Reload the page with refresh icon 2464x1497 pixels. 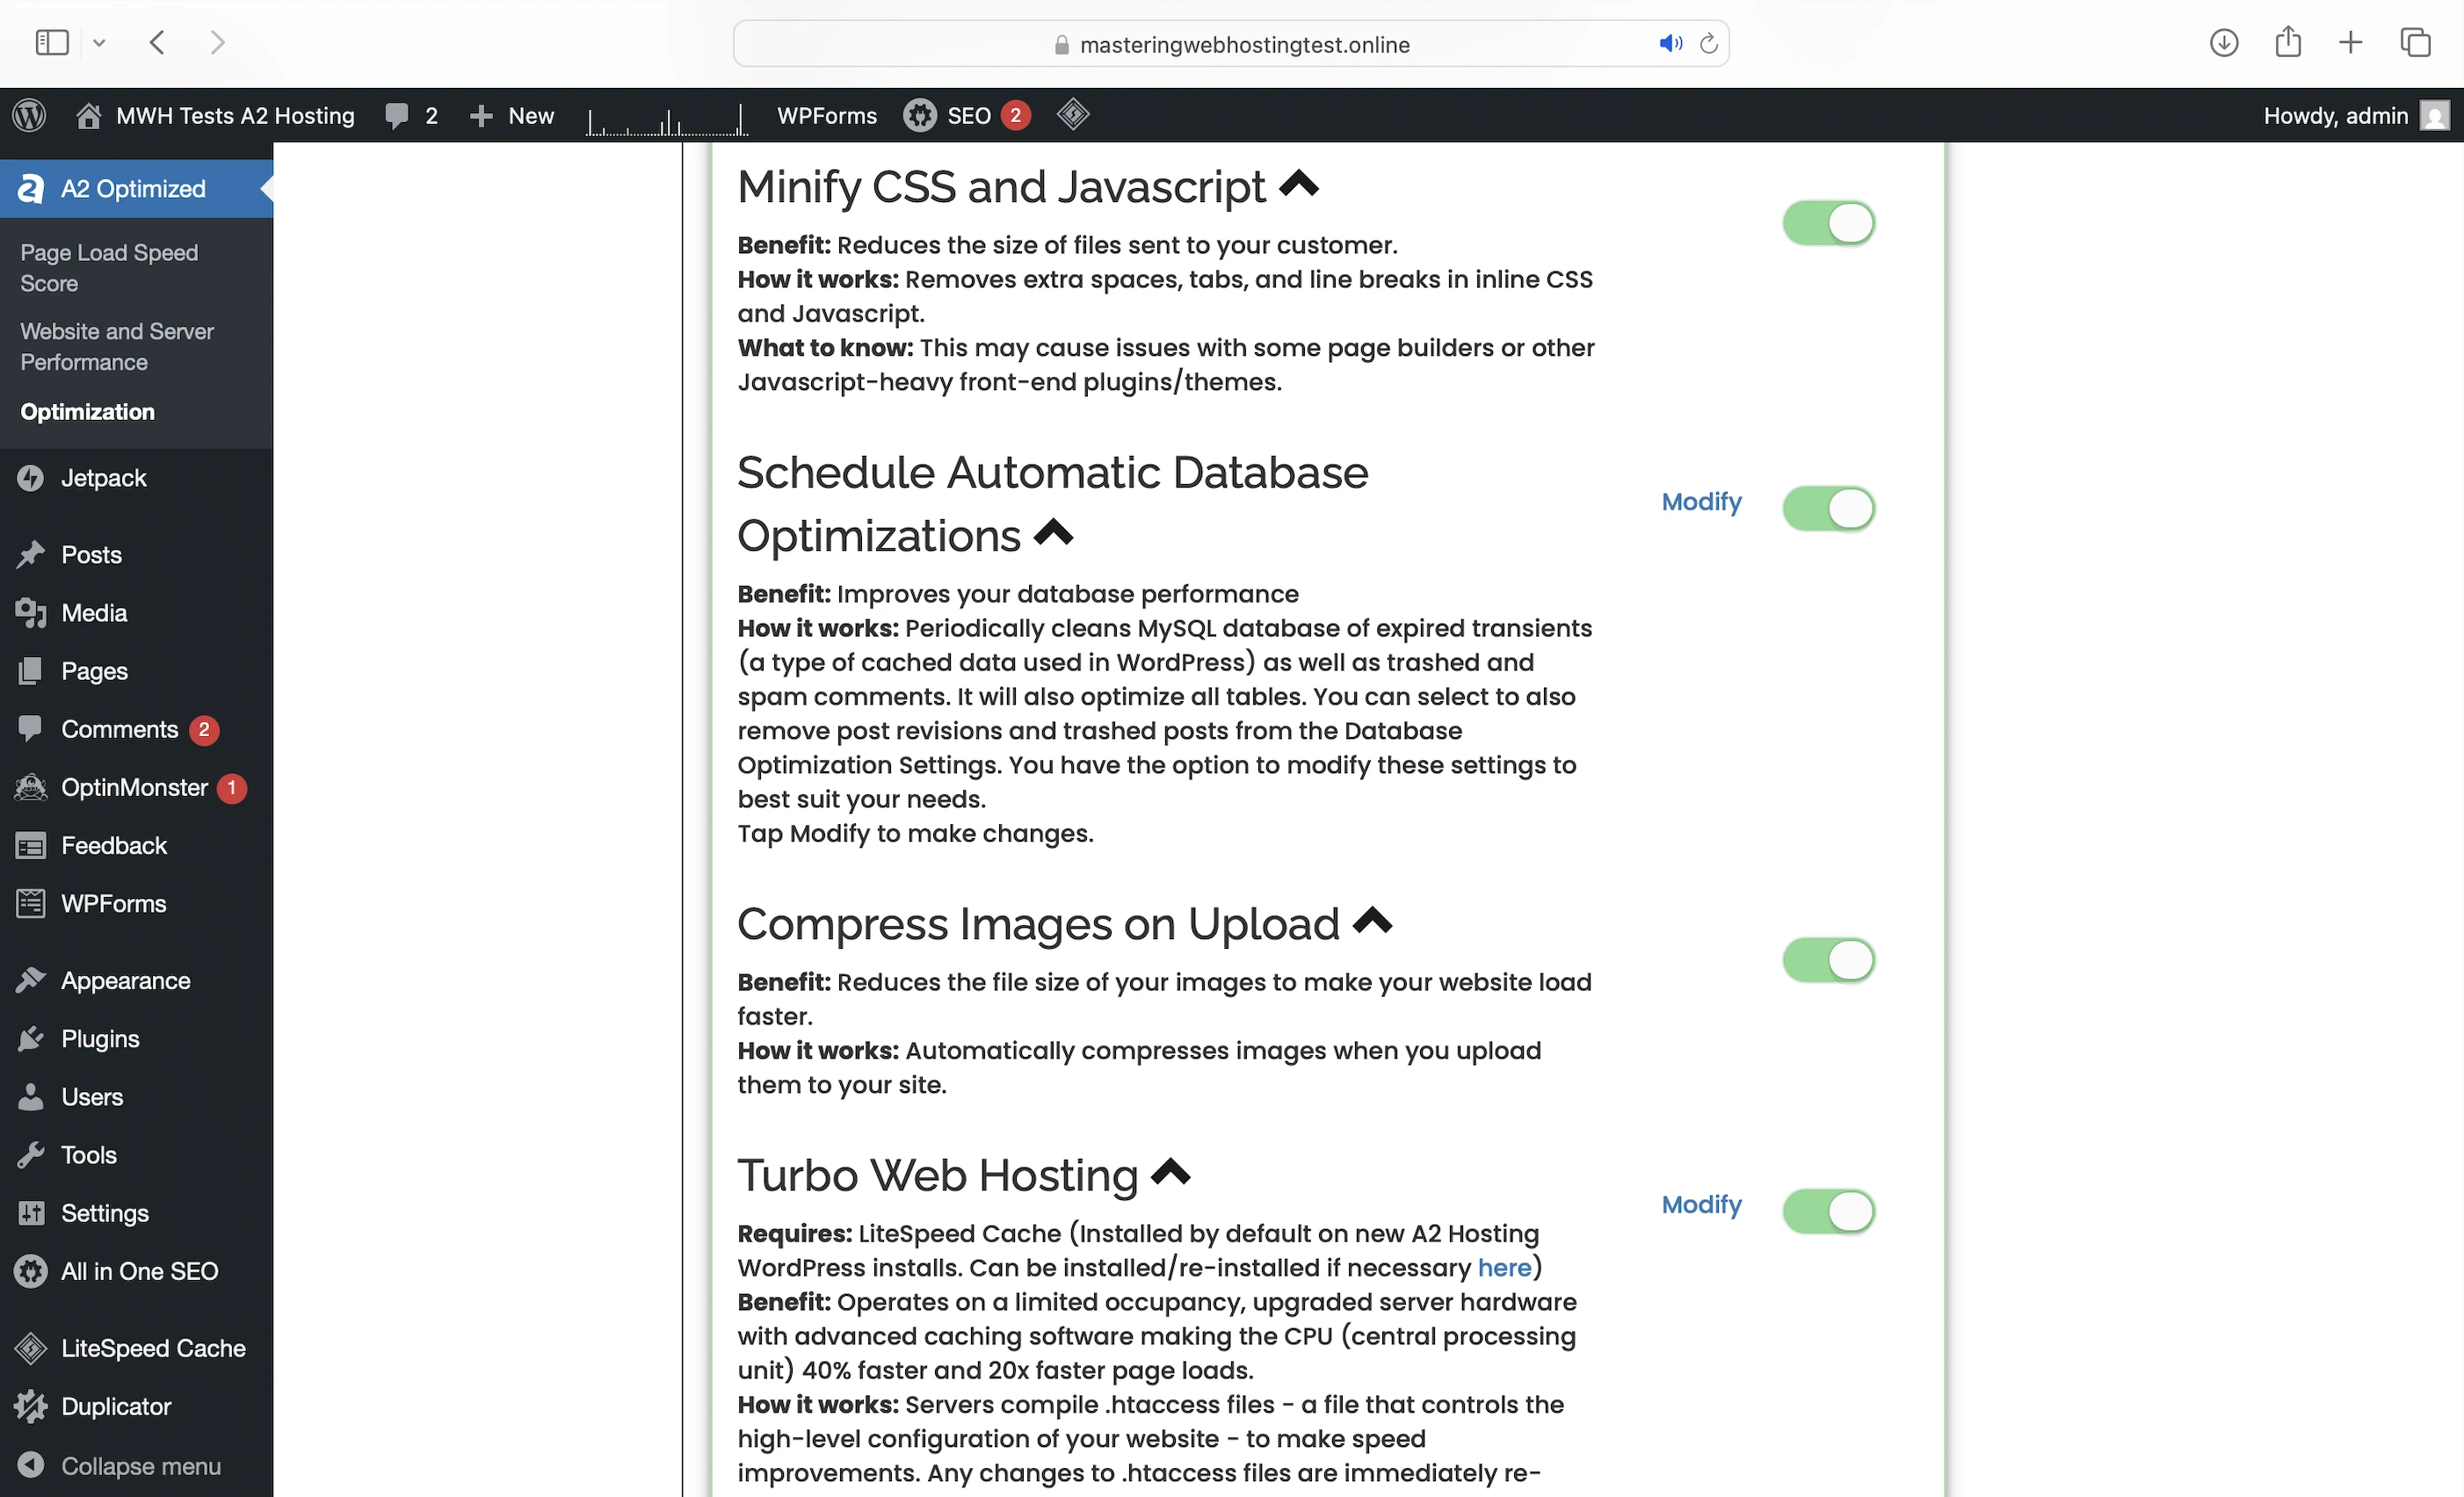(x=1709, y=44)
